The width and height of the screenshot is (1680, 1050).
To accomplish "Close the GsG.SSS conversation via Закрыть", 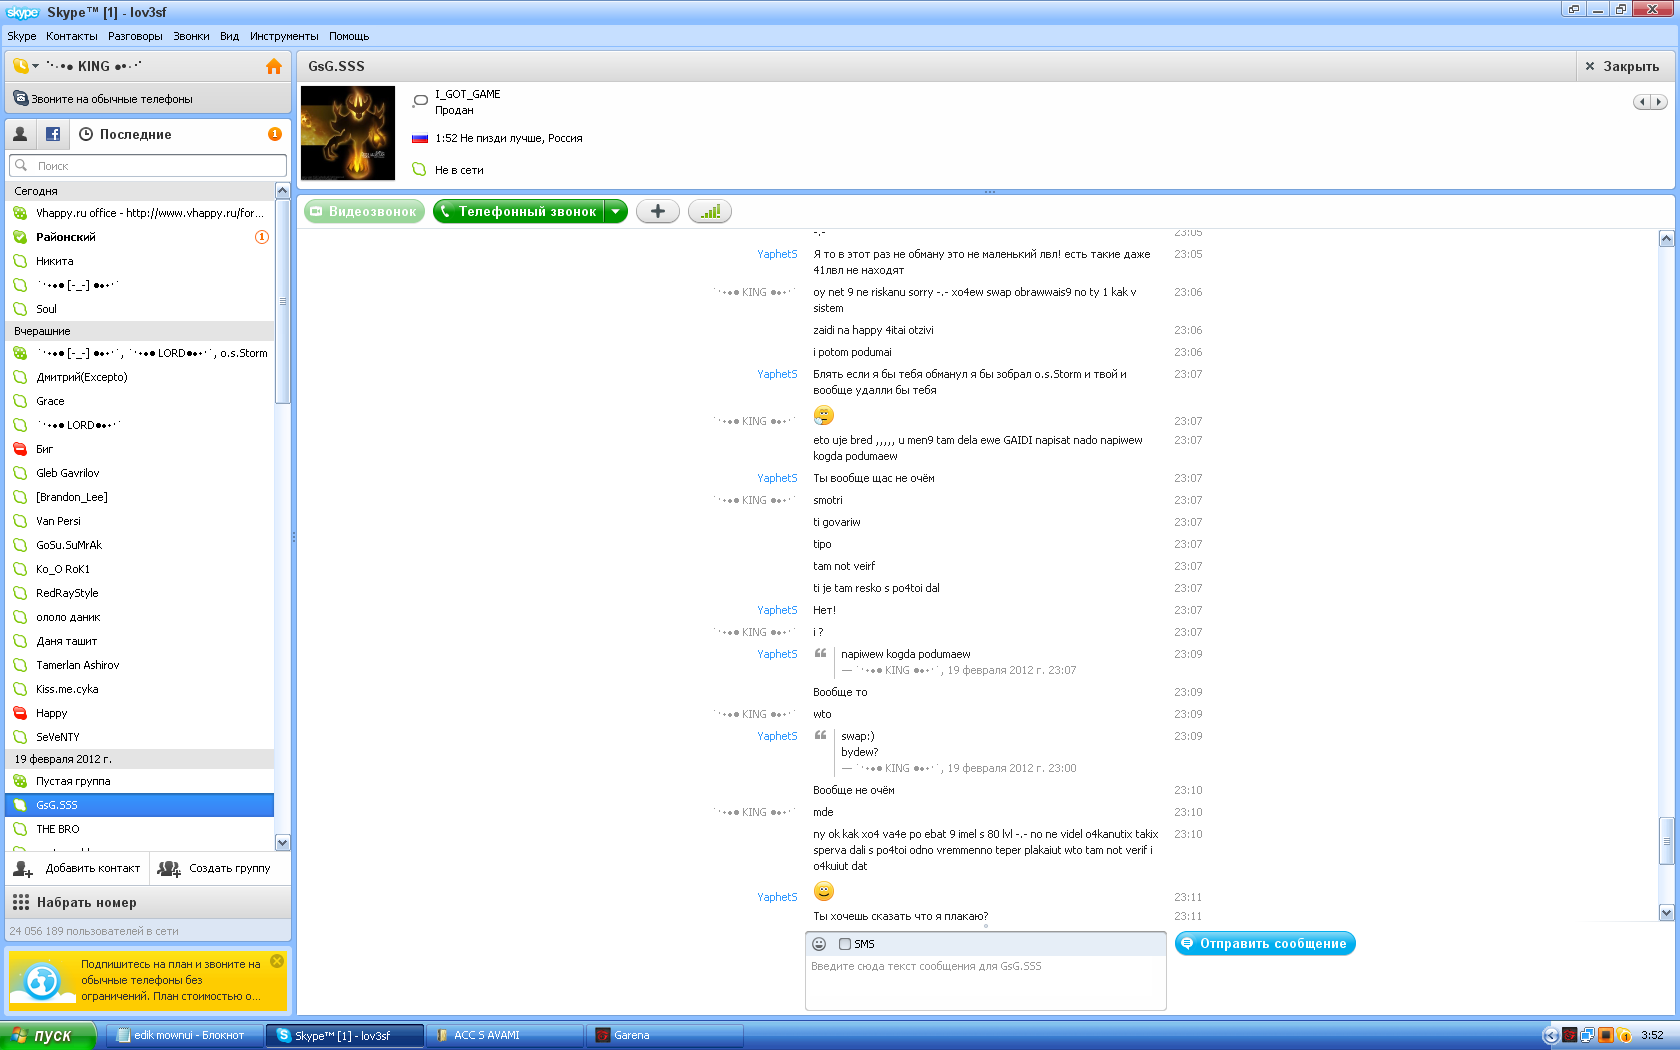I will (1622, 66).
